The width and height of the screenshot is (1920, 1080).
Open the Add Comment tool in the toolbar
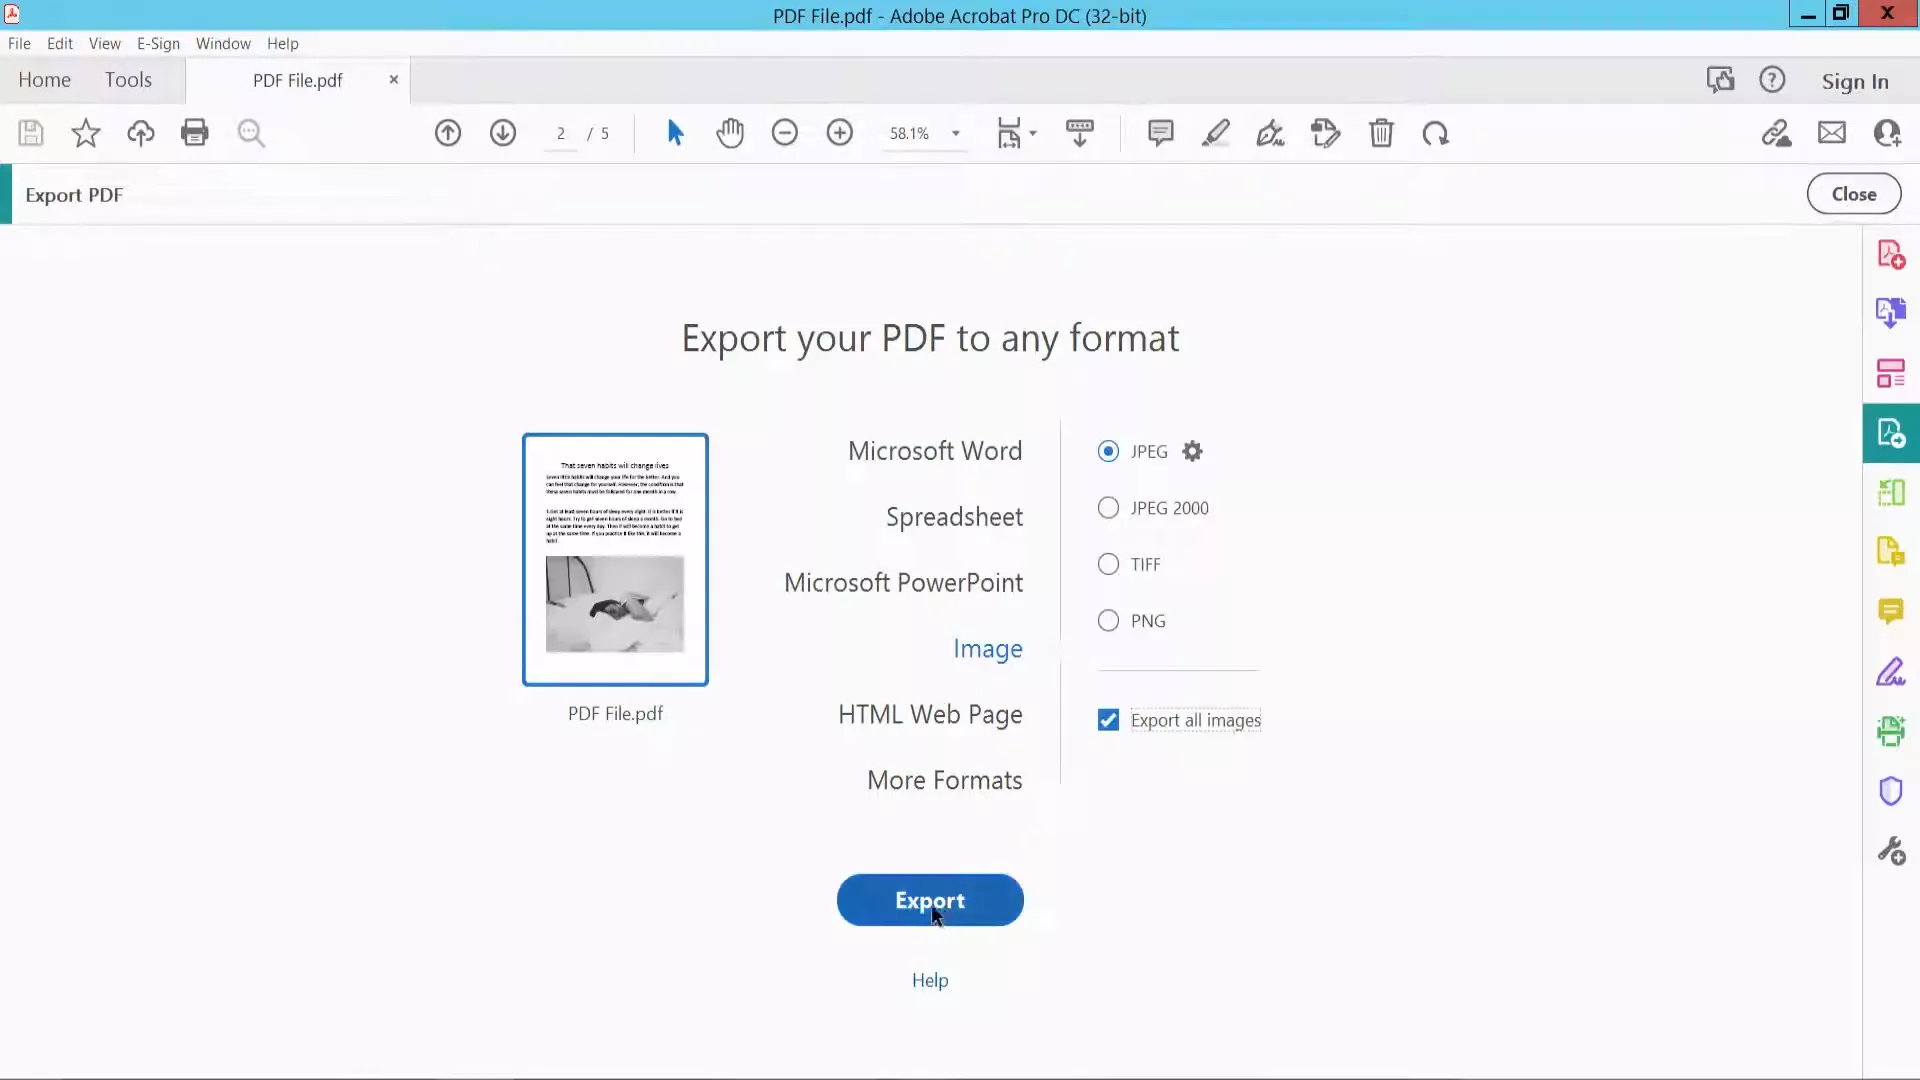pos(1160,133)
